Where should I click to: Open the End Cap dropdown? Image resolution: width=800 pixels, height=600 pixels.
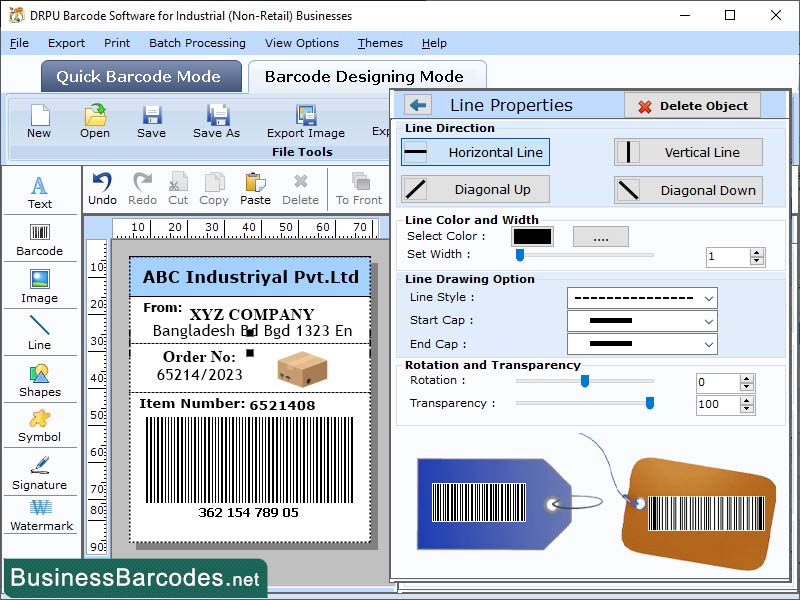point(709,344)
